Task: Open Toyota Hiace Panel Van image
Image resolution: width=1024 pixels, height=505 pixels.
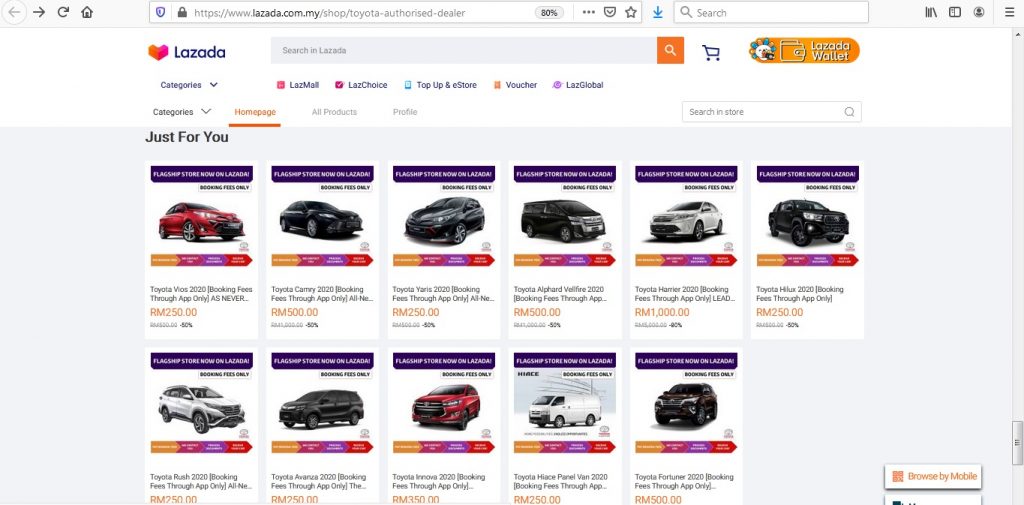Action: point(565,404)
